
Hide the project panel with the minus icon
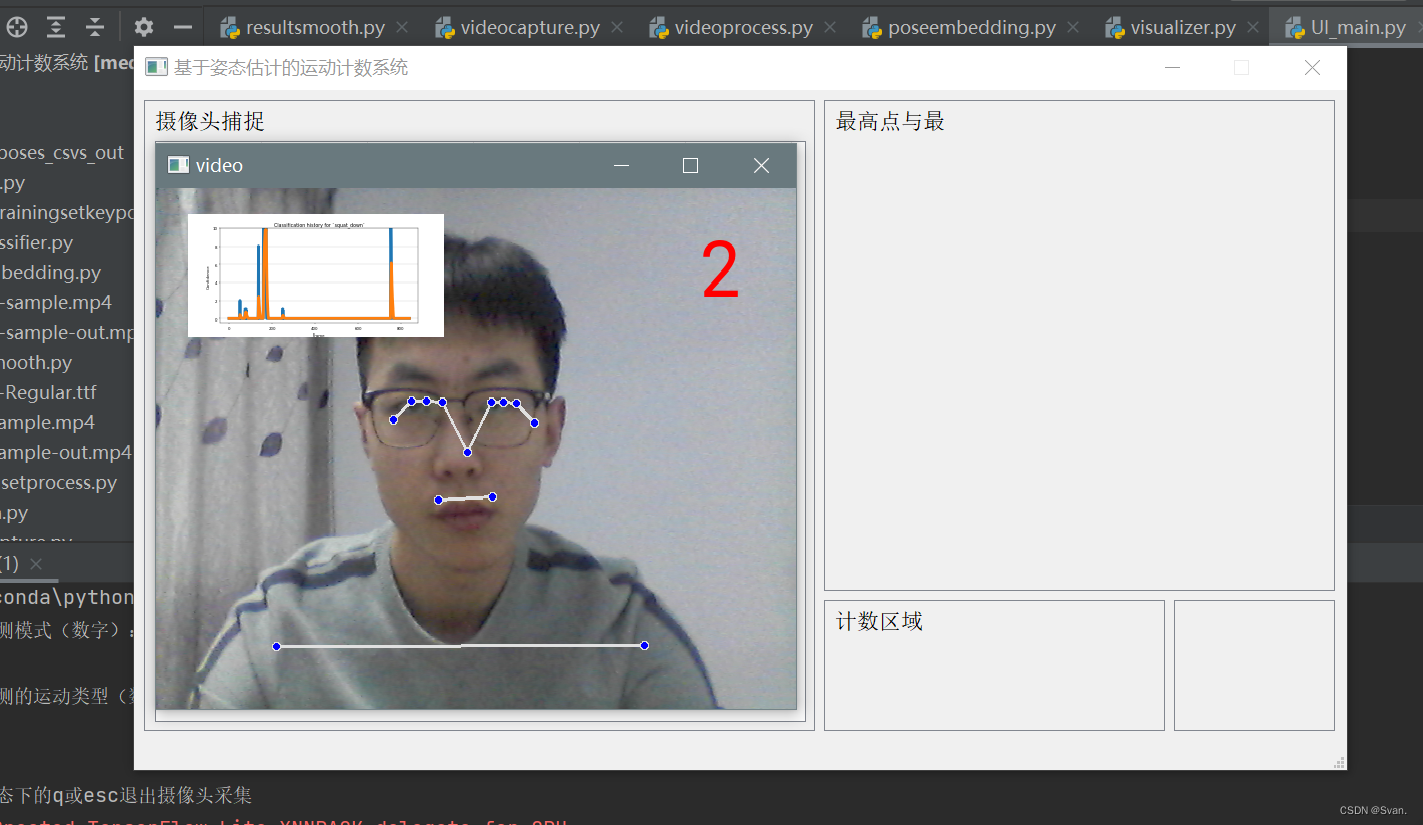tap(182, 27)
